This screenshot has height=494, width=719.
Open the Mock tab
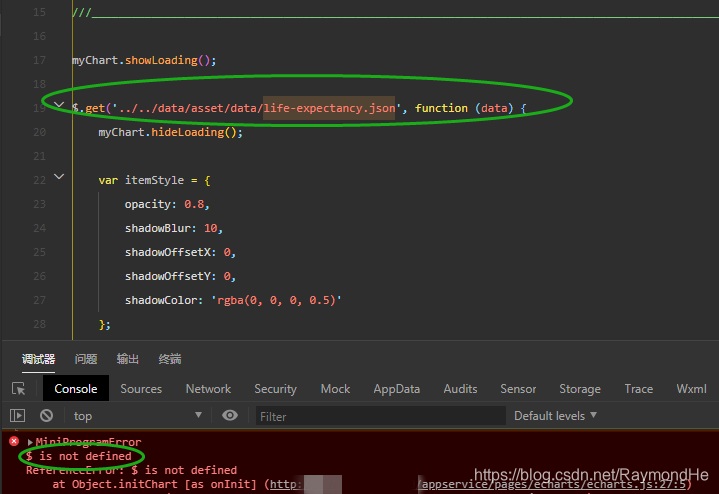[x=335, y=389]
